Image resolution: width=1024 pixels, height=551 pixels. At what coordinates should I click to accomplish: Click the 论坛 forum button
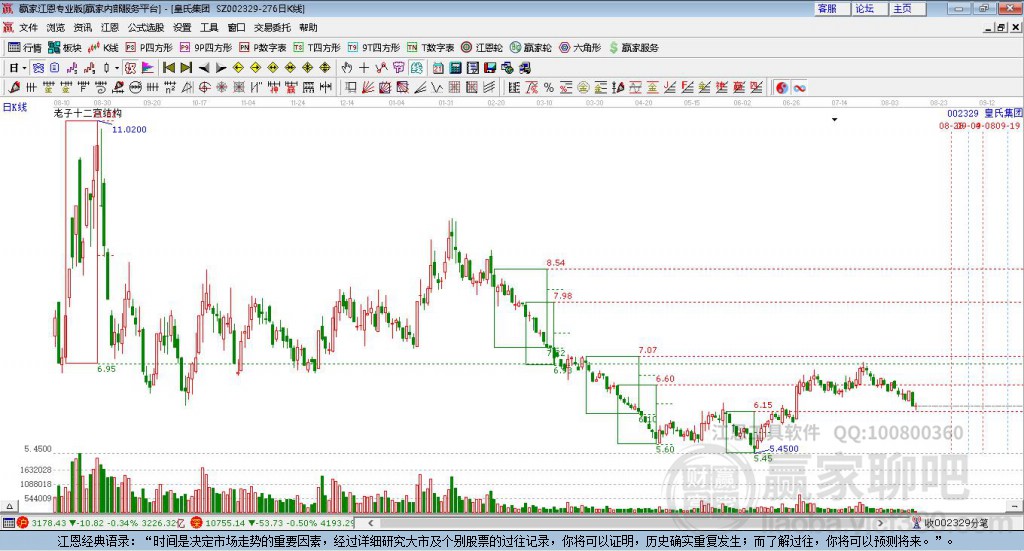click(x=870, y=8)
